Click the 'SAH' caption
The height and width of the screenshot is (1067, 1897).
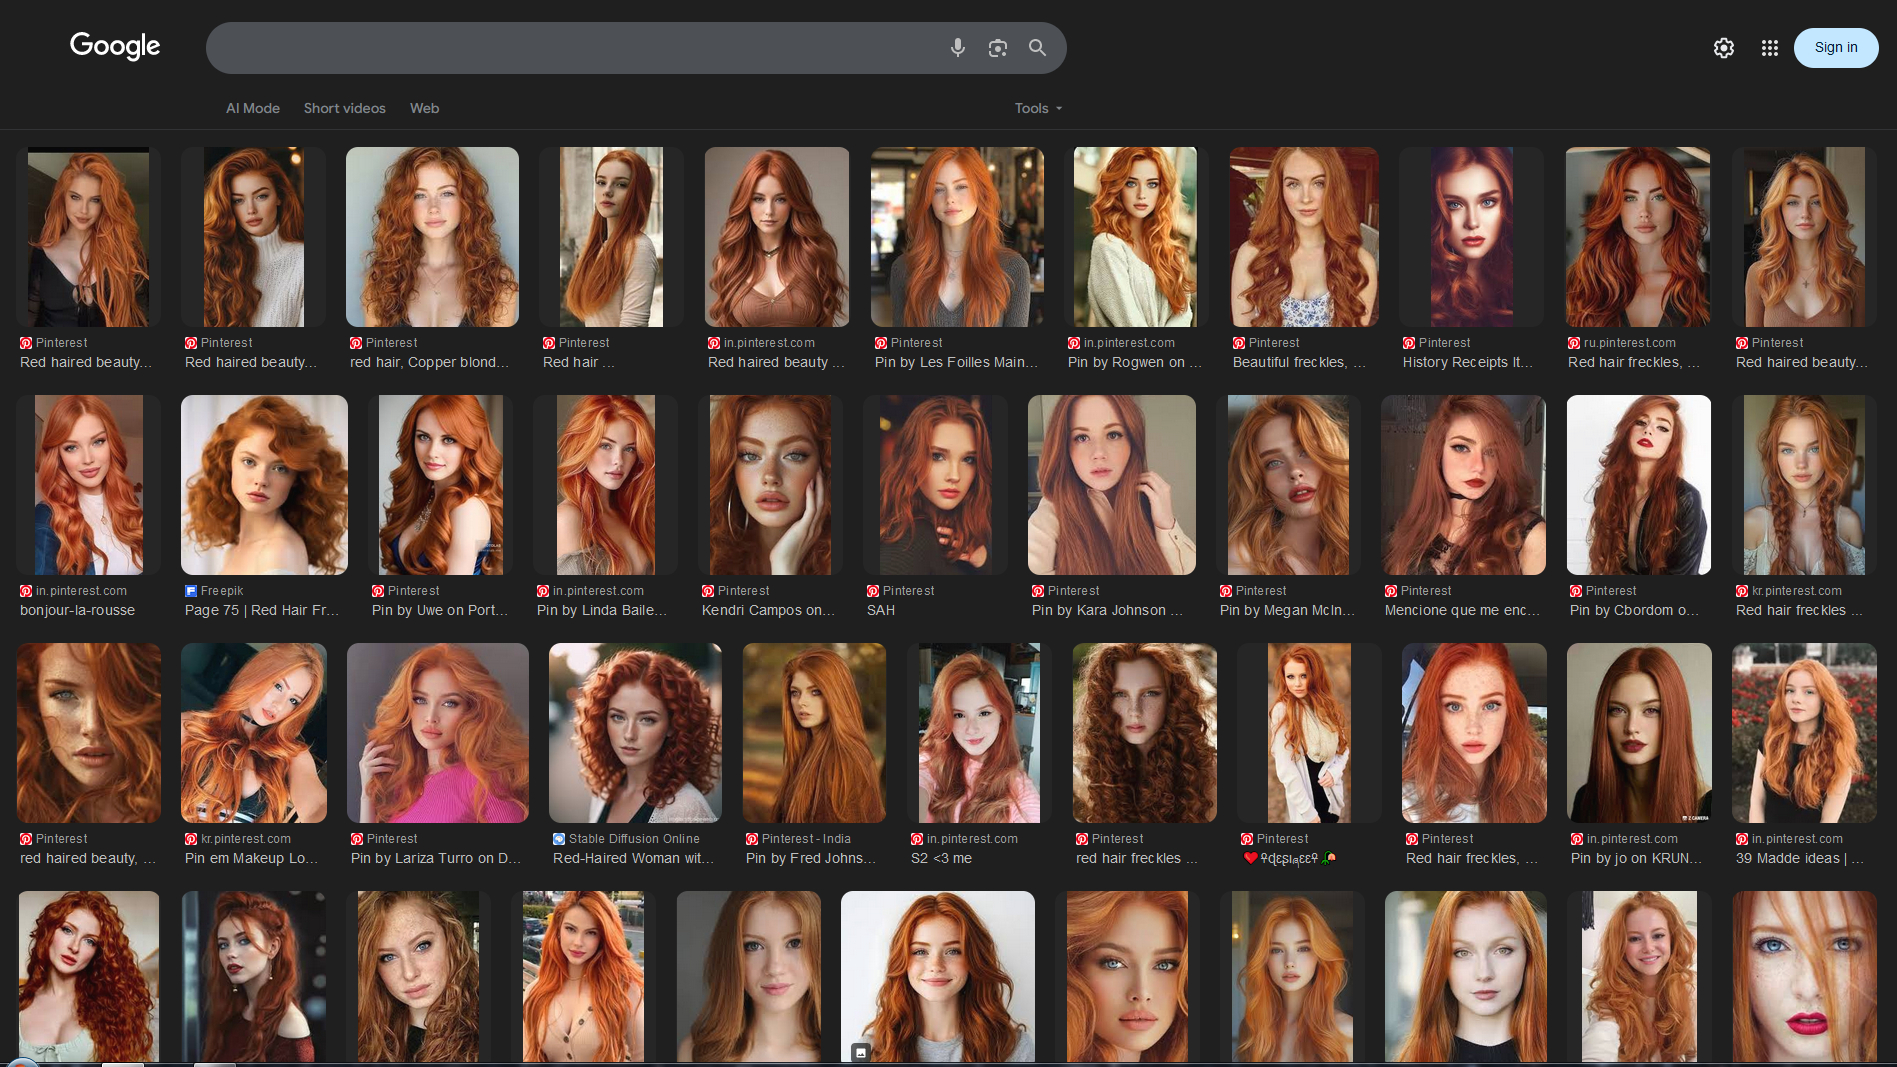point(881,610)
